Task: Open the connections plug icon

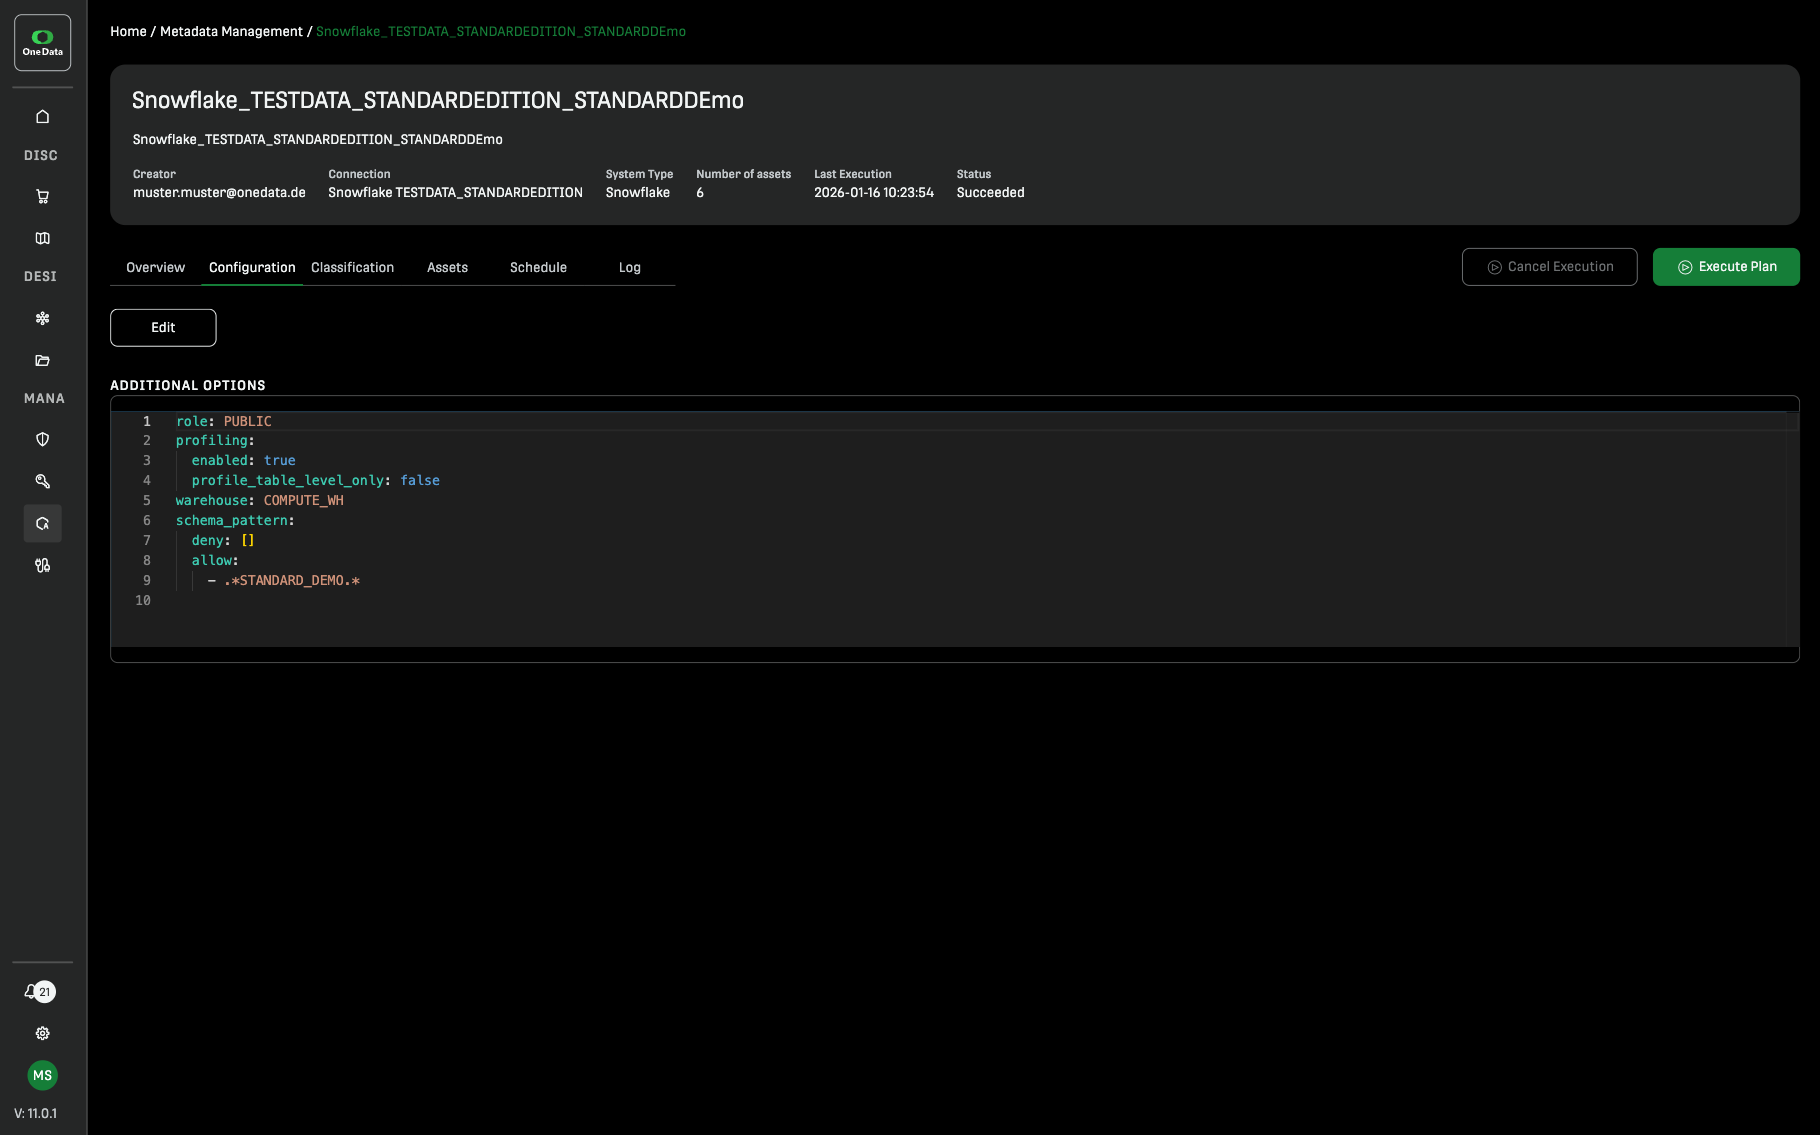Action: [x=42, y=565]
